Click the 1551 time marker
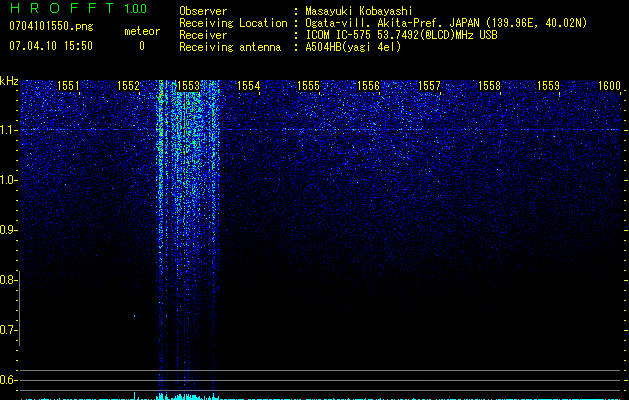This screenshot has height=400, width=629. 68,86
